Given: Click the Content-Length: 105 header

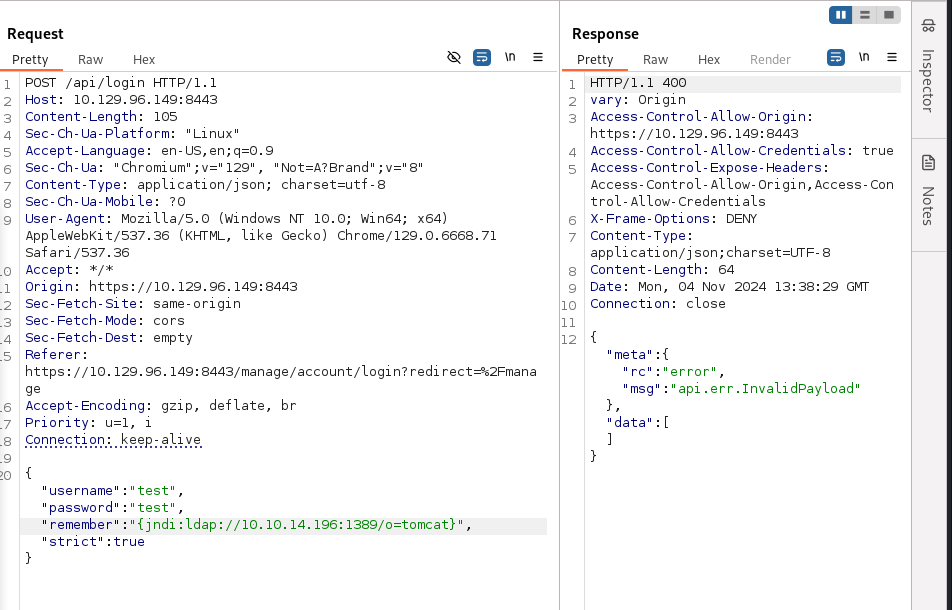Looking at the screenshot, I should tap(101, 117).
